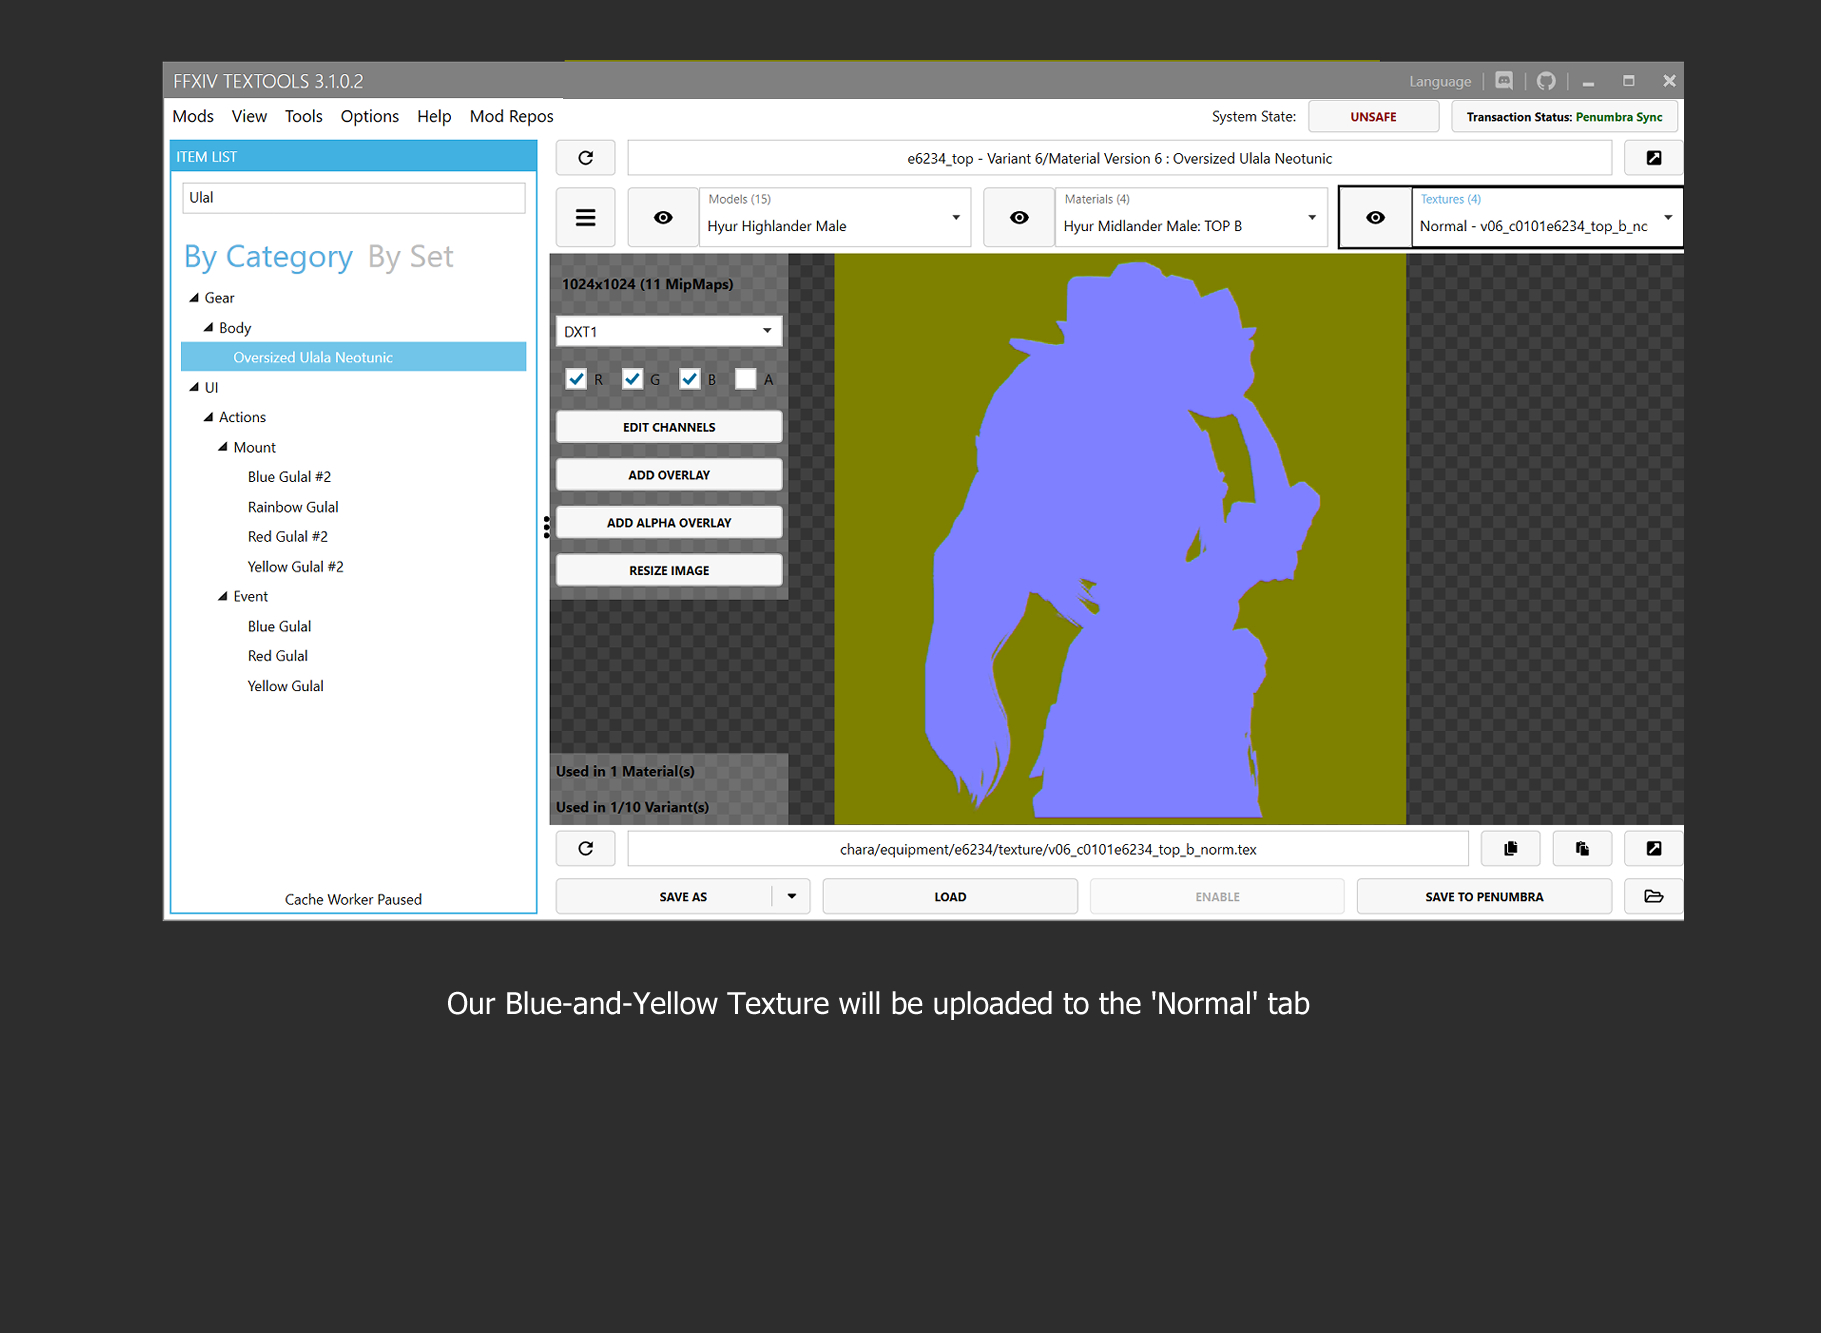Switch to the By Set tab

(x=410, y=256)
